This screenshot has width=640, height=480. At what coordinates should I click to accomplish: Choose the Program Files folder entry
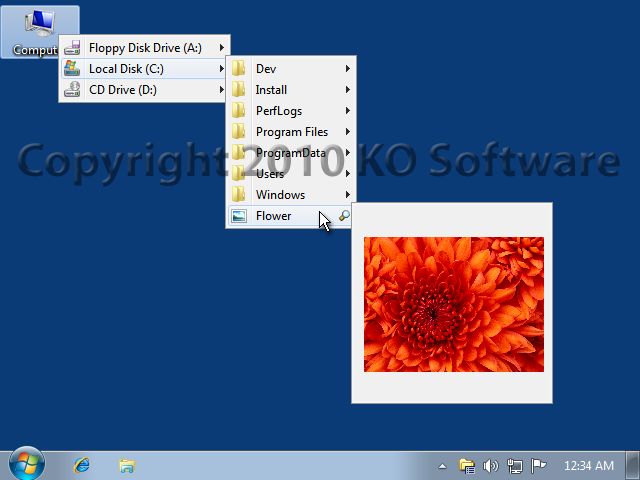click(x=291, y=132)
